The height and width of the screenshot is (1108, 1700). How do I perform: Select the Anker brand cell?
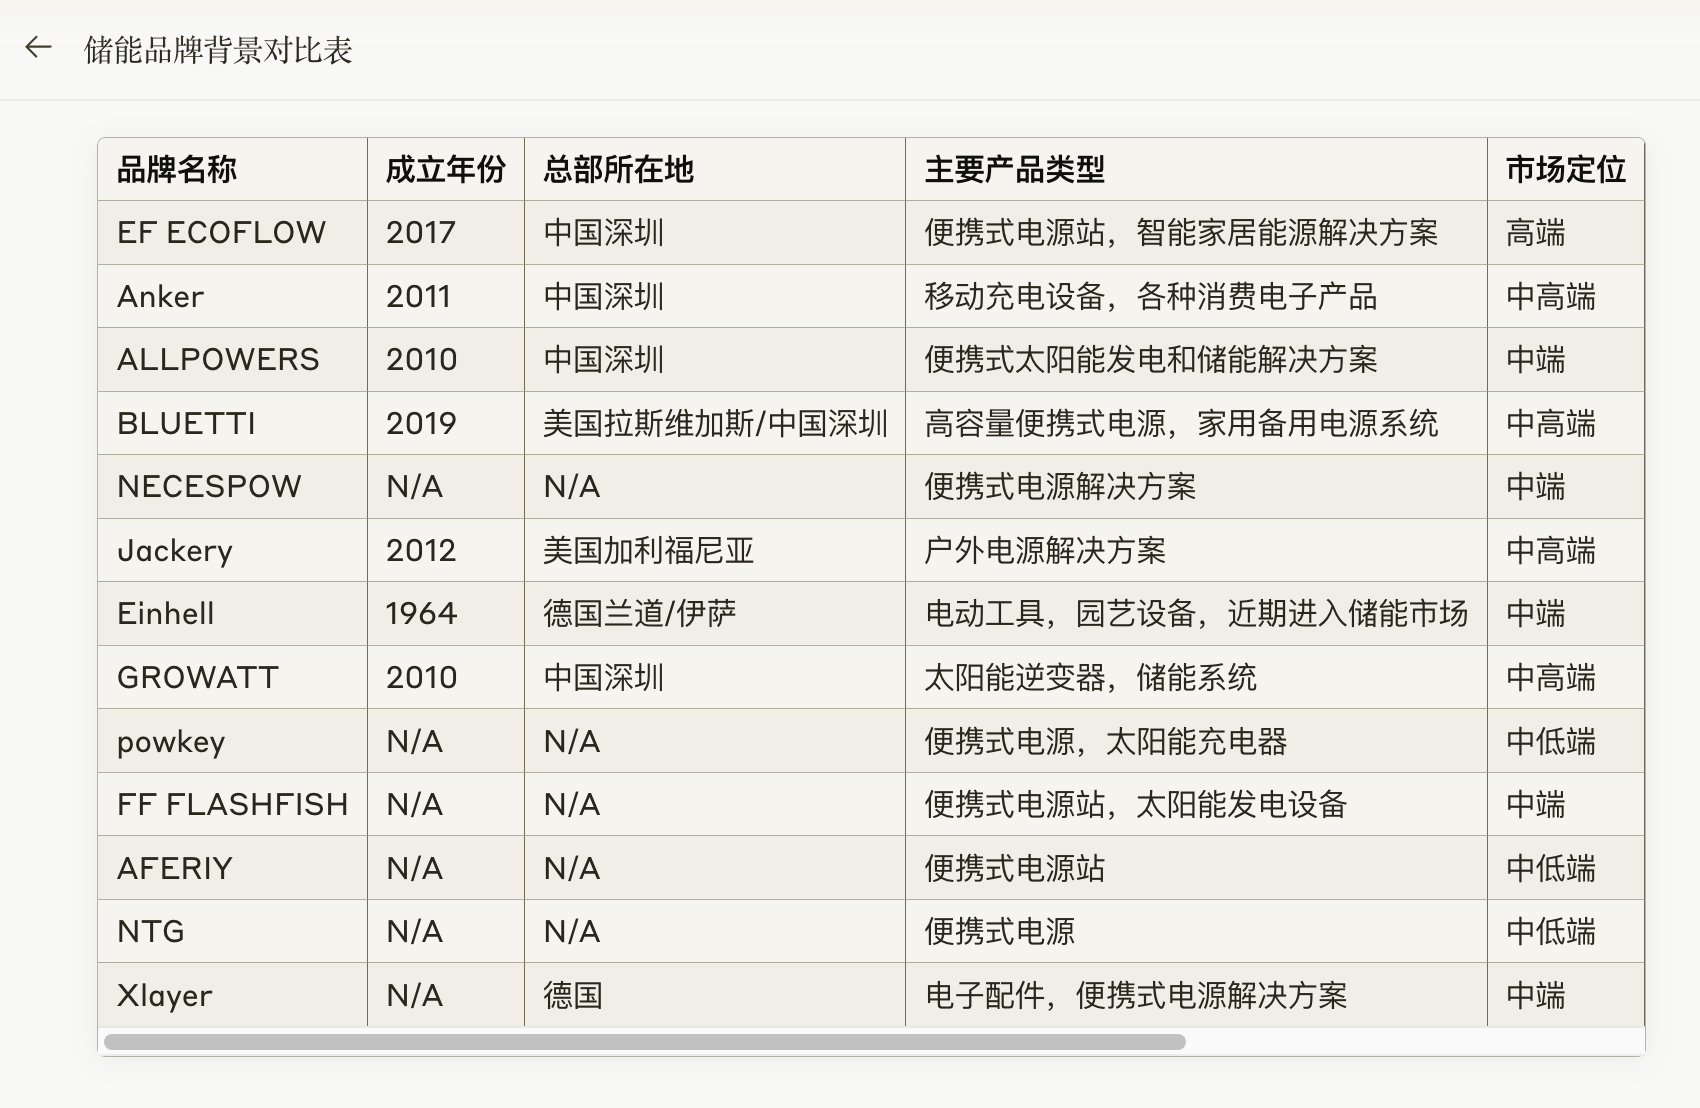click(x=233, y=296)
